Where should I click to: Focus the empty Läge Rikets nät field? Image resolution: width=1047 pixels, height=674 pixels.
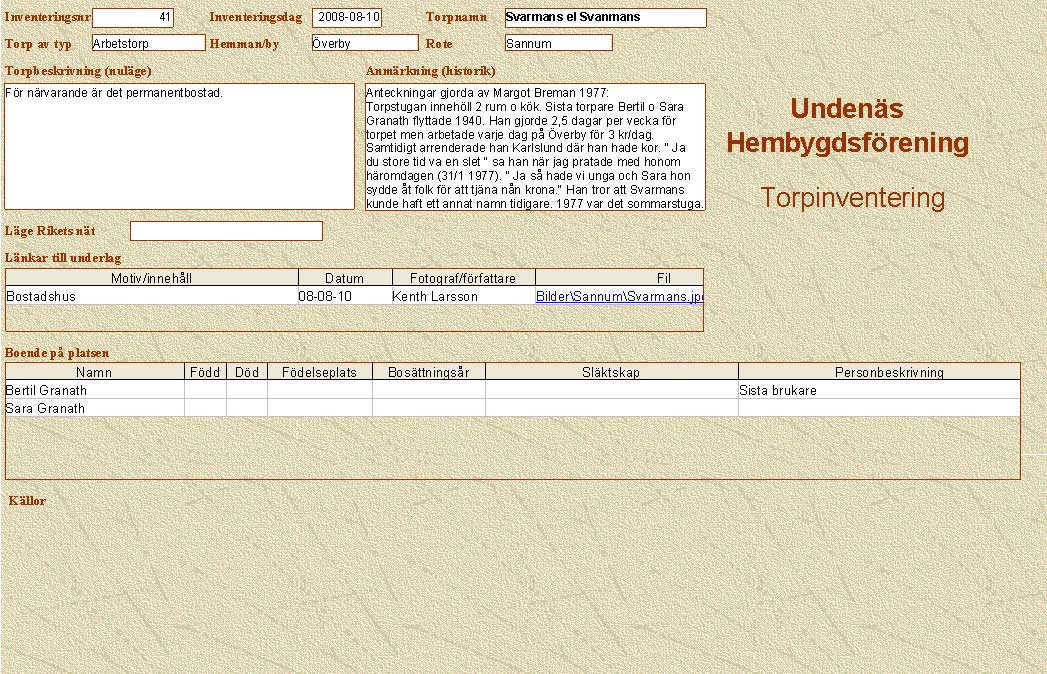click(226, 231)
